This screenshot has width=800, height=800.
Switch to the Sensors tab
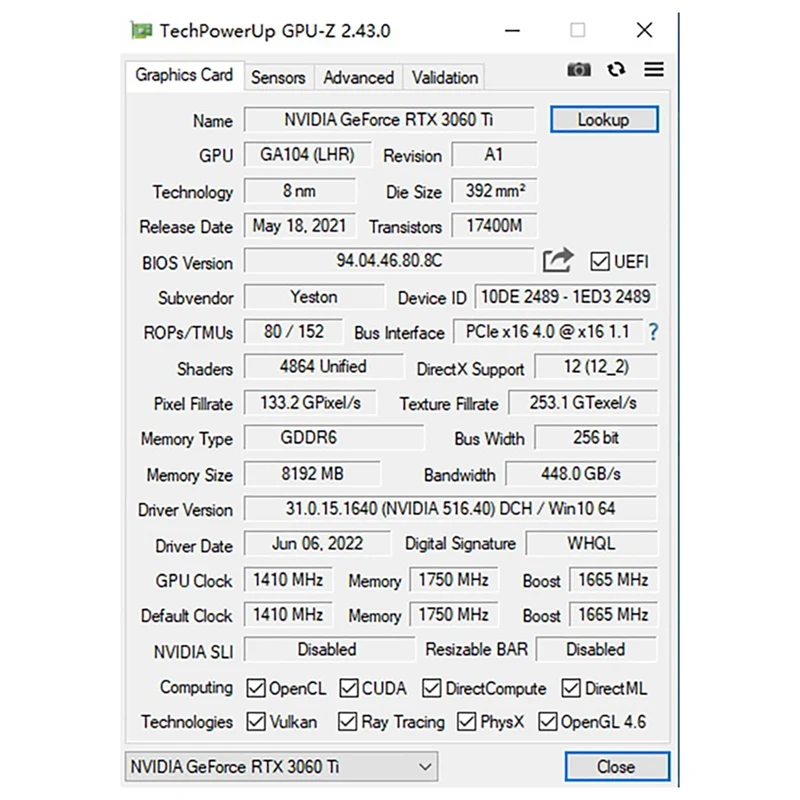(278, 78)
